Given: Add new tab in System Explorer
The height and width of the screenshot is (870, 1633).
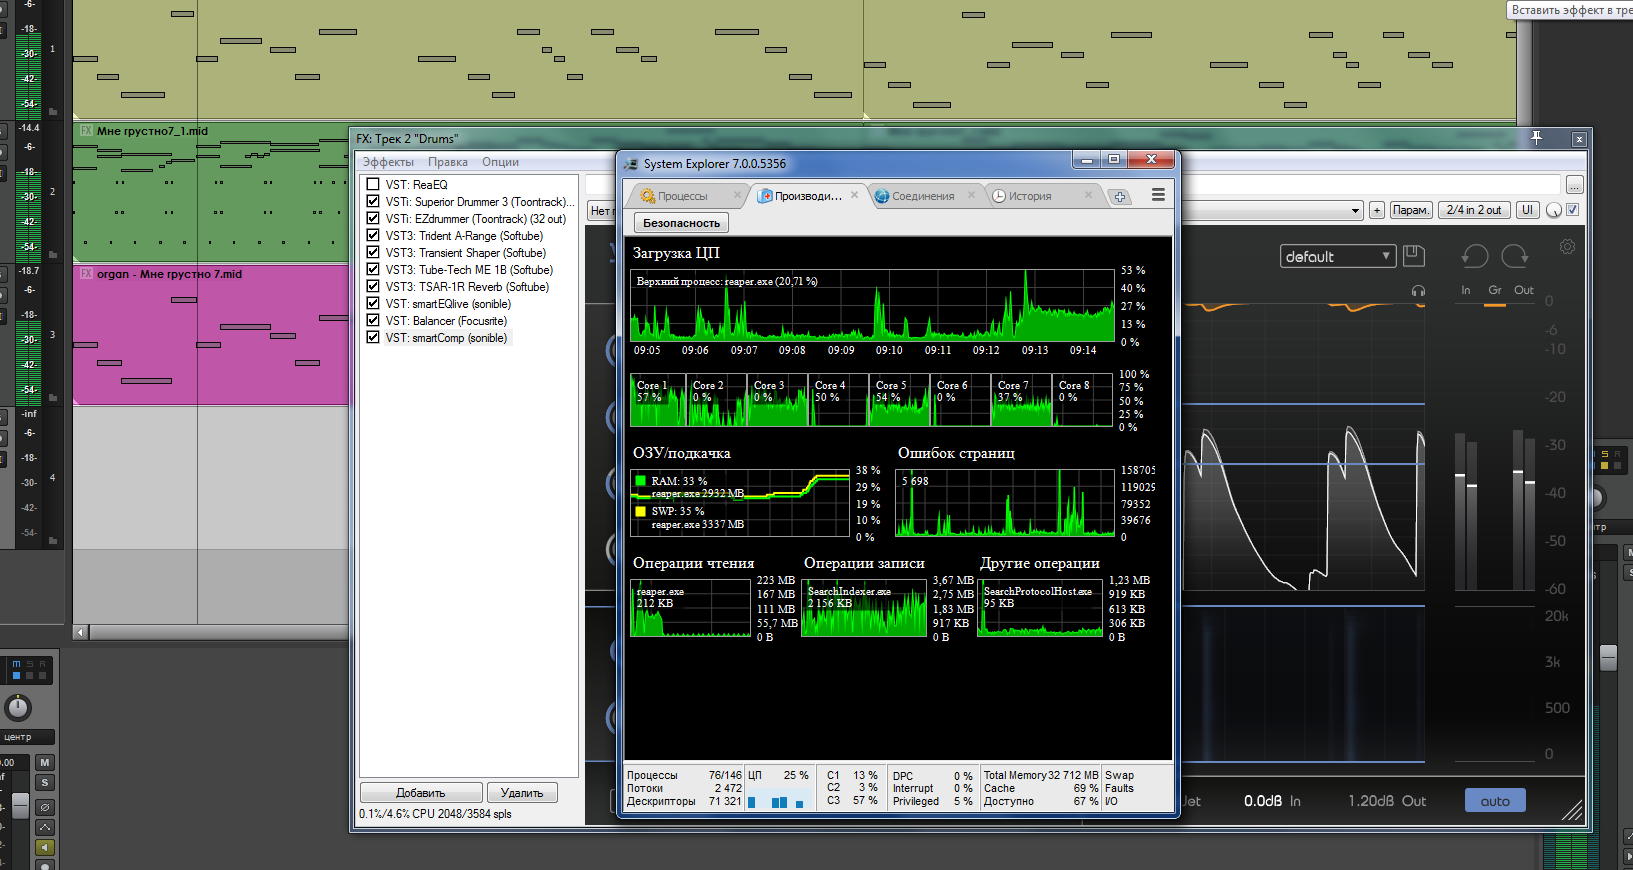Looking at the screenshot, I should pos(1120,197).
